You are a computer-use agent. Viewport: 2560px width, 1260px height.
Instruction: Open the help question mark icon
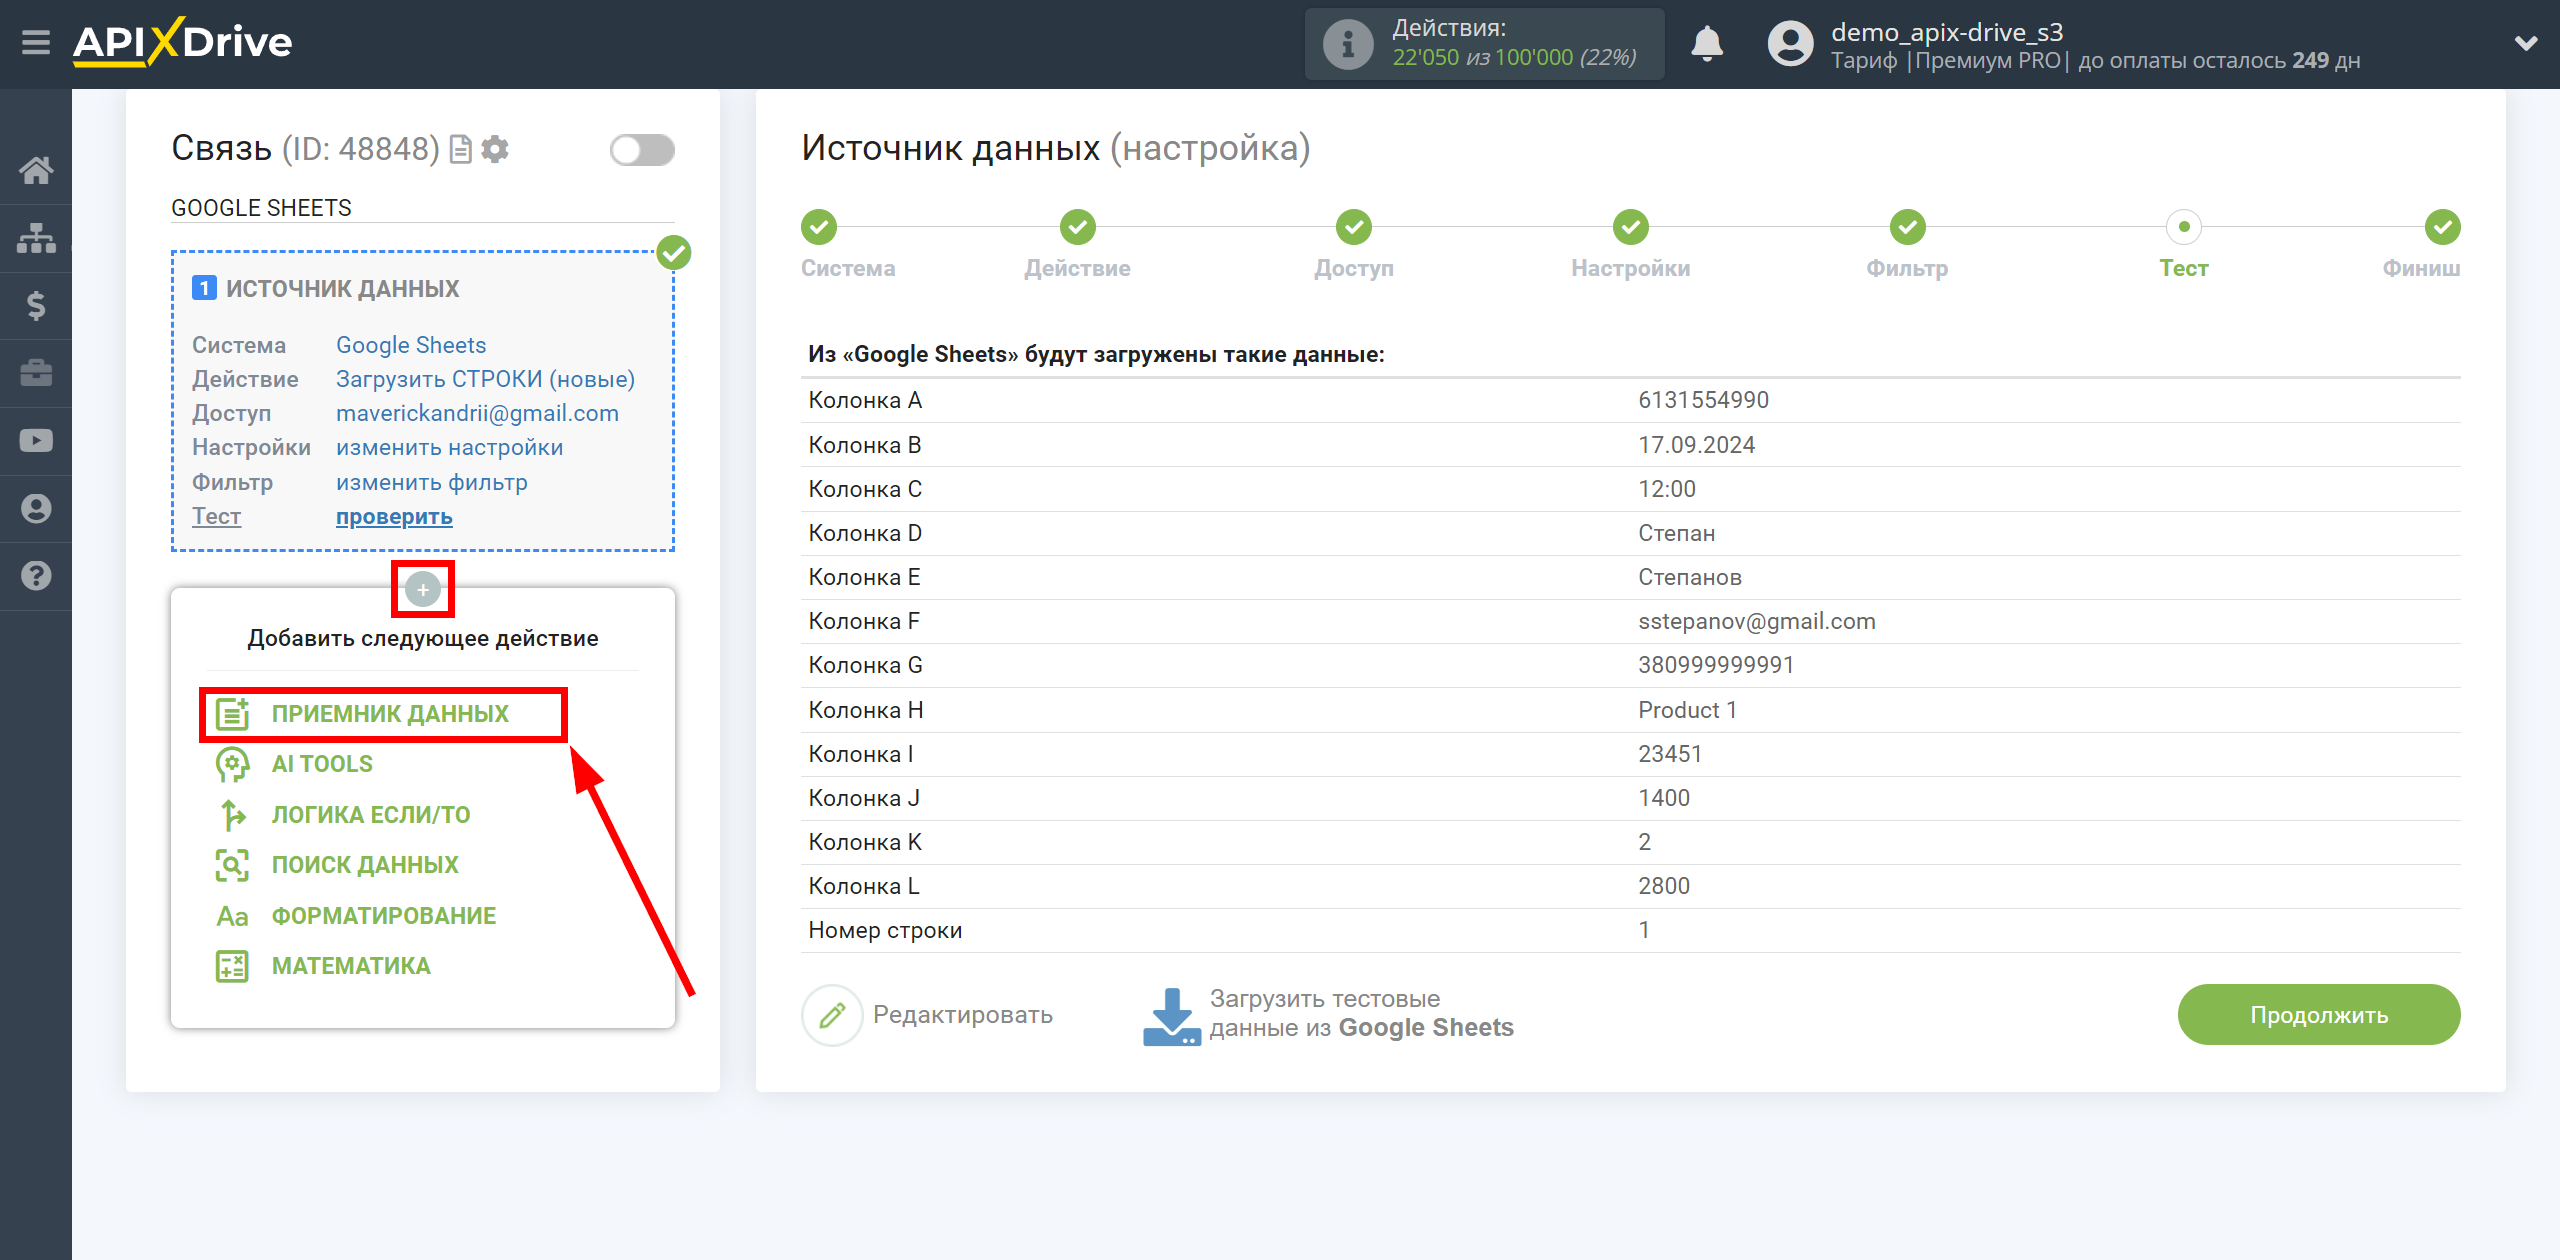click(36, 576)
